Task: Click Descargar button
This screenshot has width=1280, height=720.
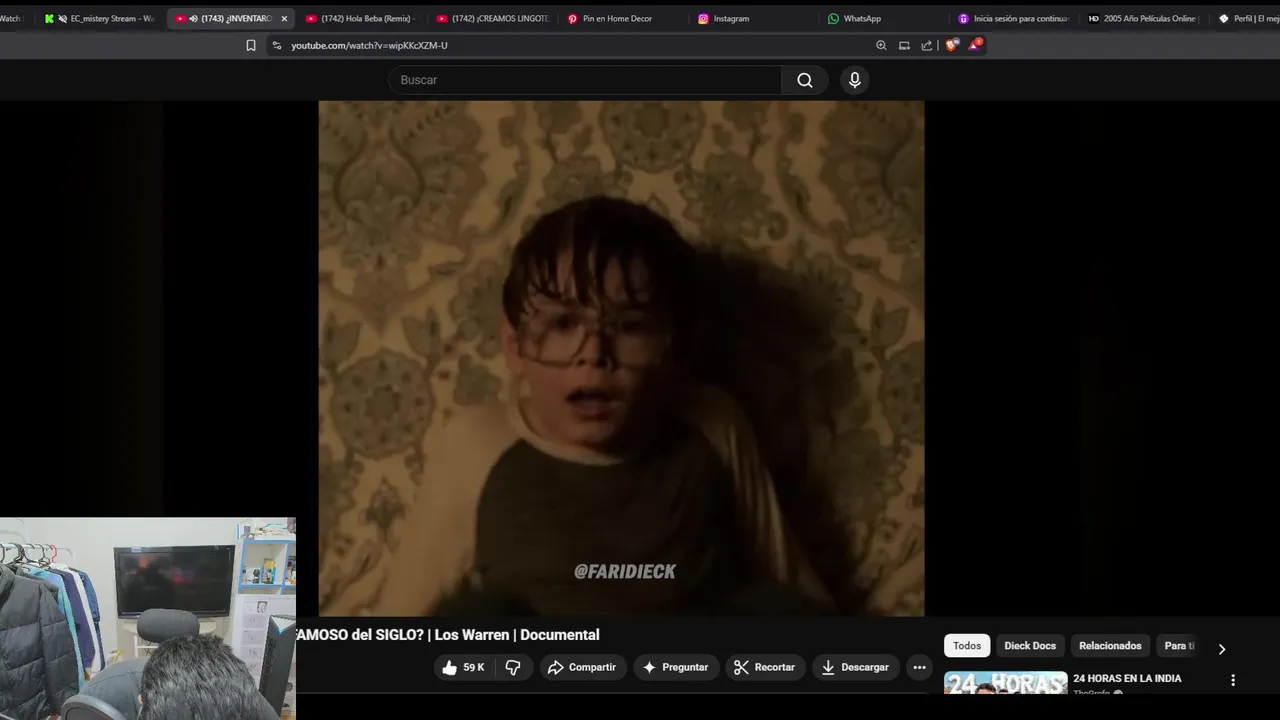Action: pos(855,667)
